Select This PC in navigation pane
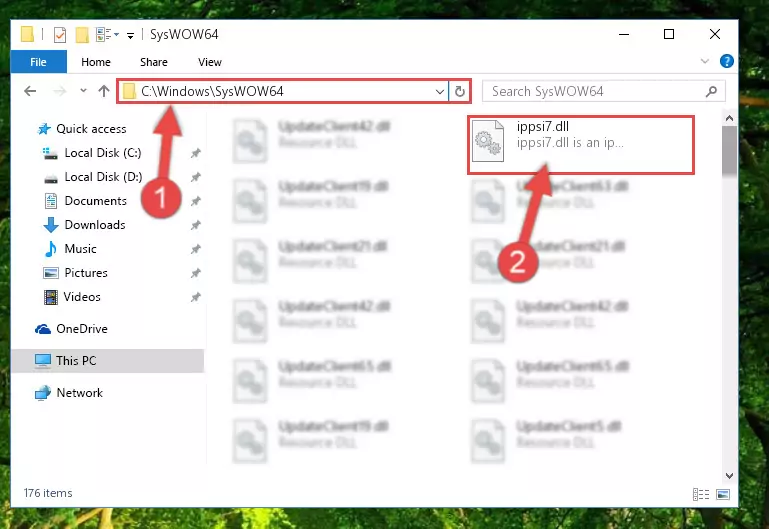The image size is (769, 529). point(107,361)
